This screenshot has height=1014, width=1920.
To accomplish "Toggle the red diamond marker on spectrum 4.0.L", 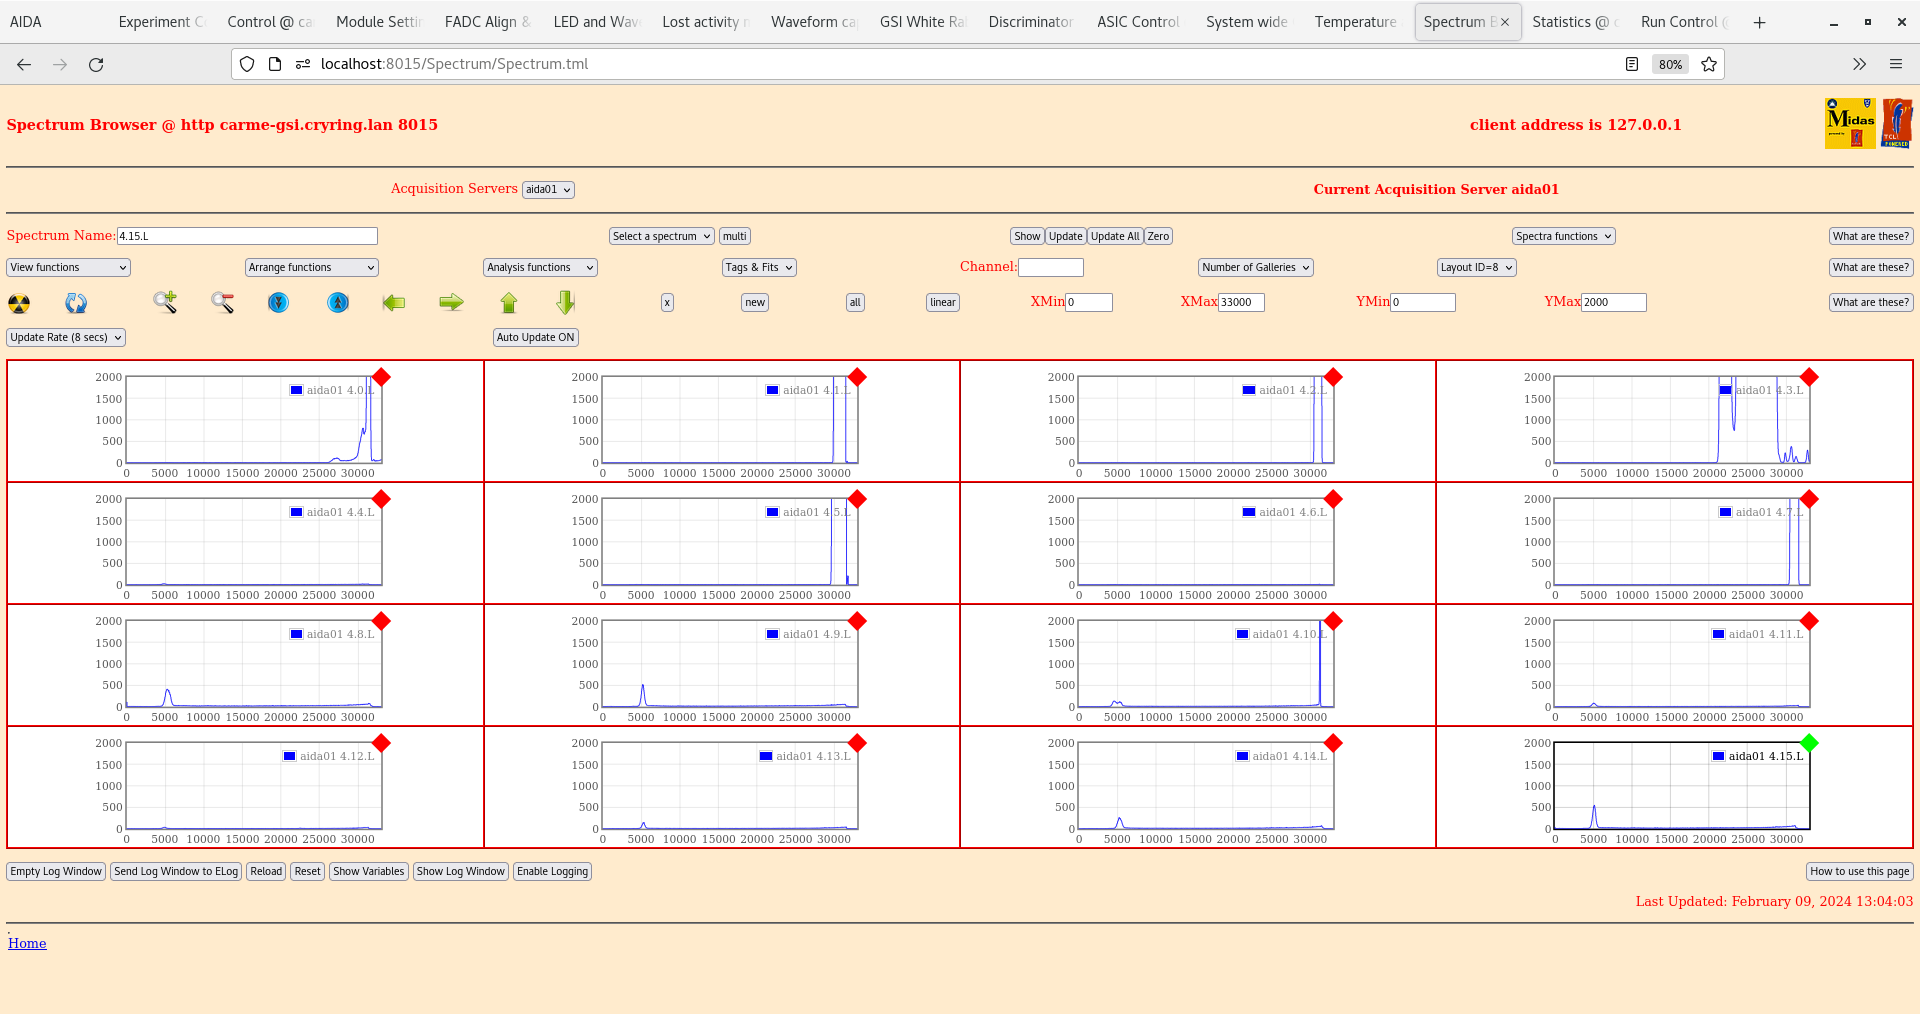I will click(x=381, y=377).
